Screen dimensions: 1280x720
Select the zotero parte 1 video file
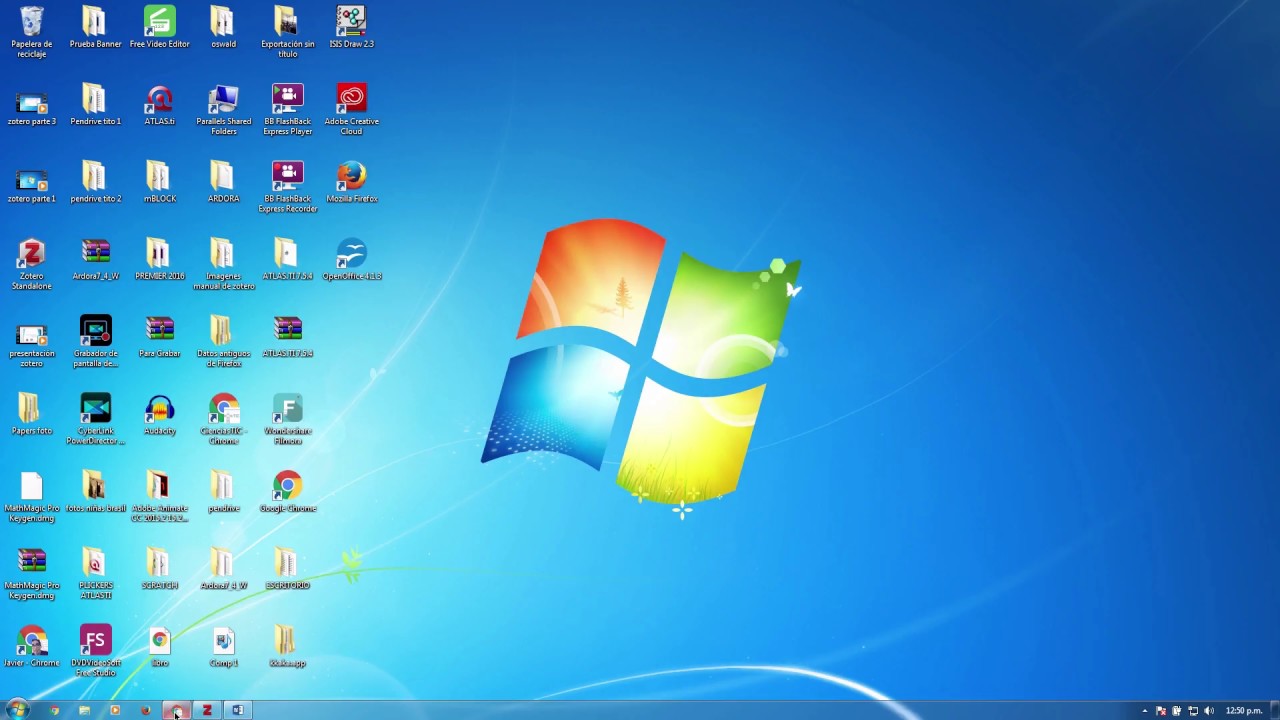click(32, 184)
